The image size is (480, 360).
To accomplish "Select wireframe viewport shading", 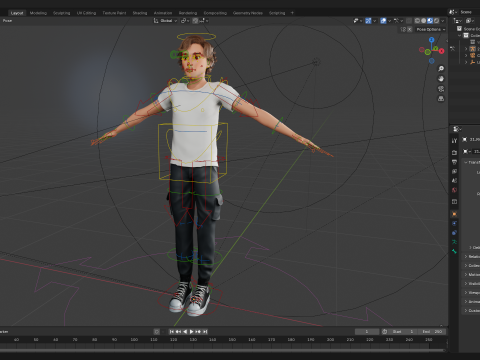I will [x=417, y=21].
